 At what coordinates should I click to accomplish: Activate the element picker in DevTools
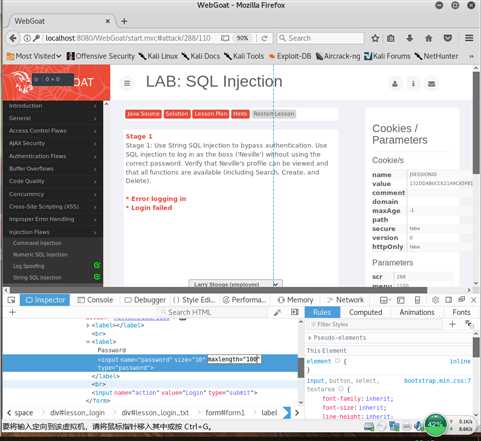[11, 300]
